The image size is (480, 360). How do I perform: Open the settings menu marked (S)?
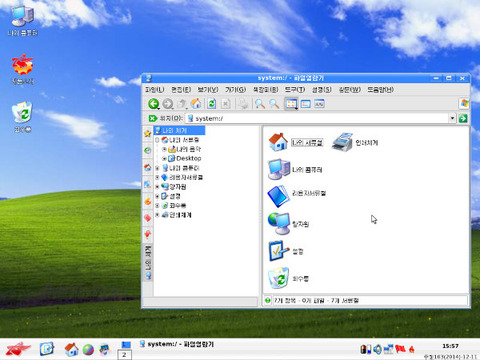coord(322,90)
